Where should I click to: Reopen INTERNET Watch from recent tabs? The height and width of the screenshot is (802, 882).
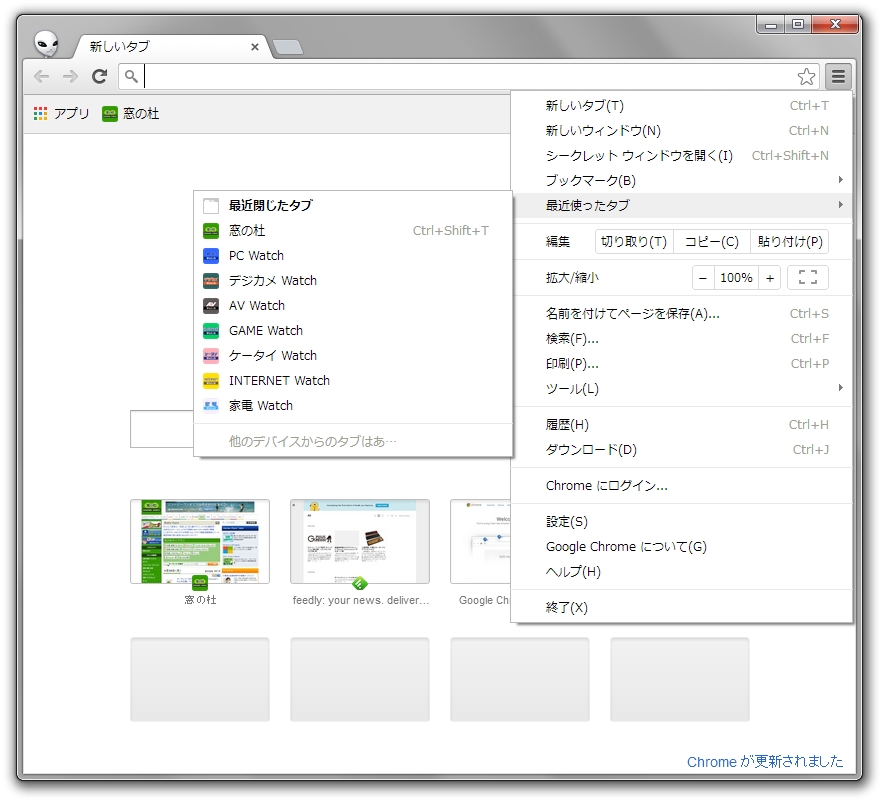point(353,381)
